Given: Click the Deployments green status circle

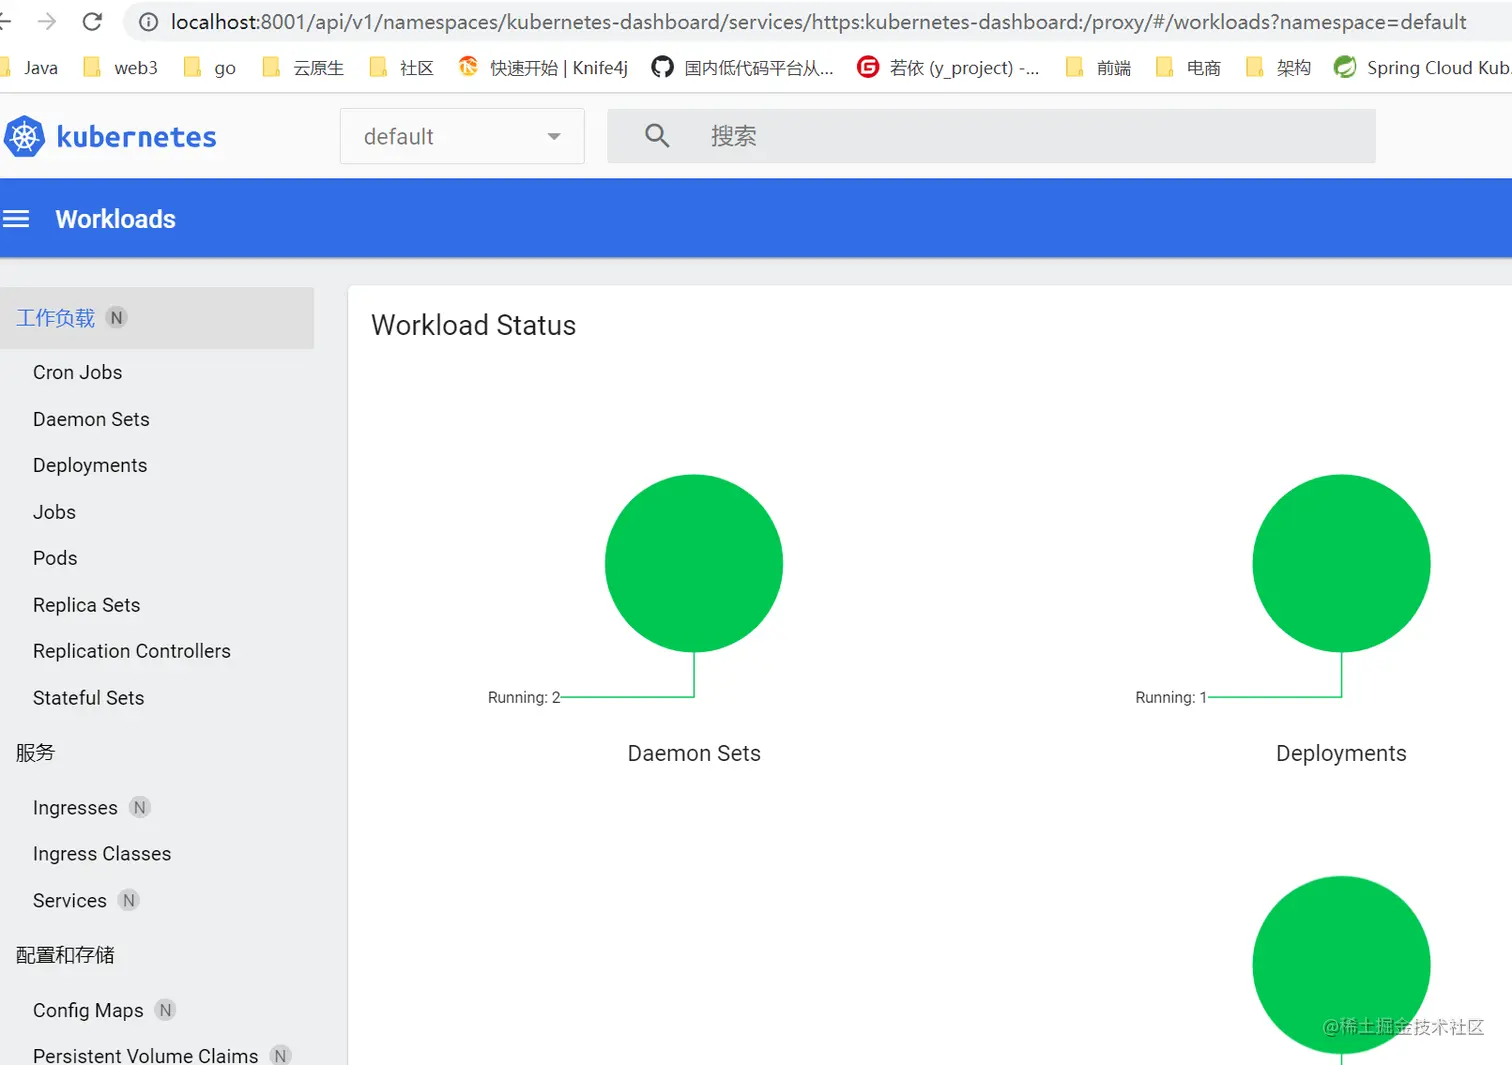Looking at the screenshot, I should tap(1341, 563).
